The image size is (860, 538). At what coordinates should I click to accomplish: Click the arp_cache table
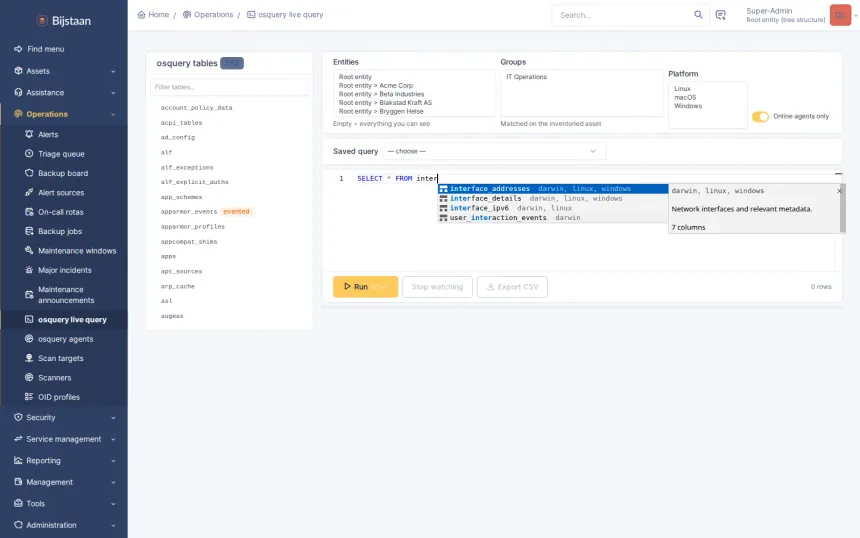tap(178, 286)
